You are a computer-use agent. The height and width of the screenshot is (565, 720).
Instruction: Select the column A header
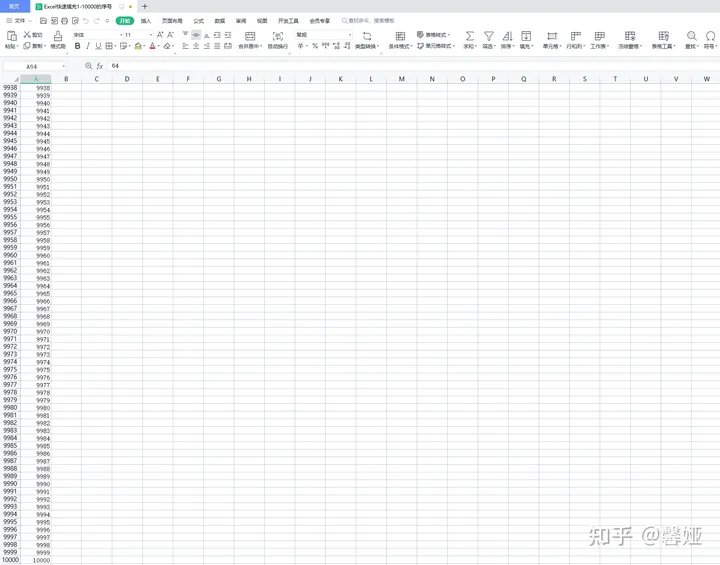36,79
